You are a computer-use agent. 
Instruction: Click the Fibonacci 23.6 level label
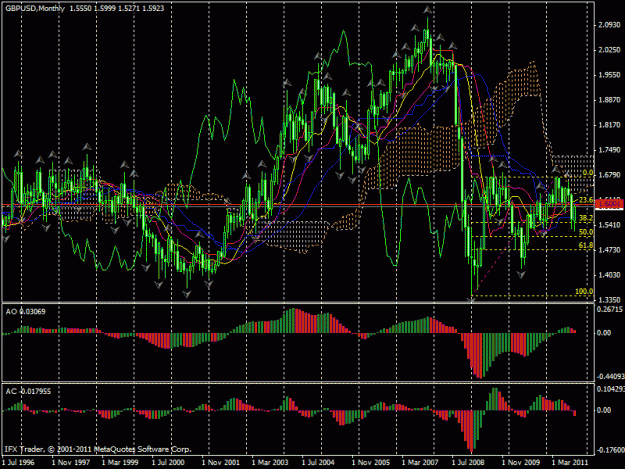(x=586, y=200)
